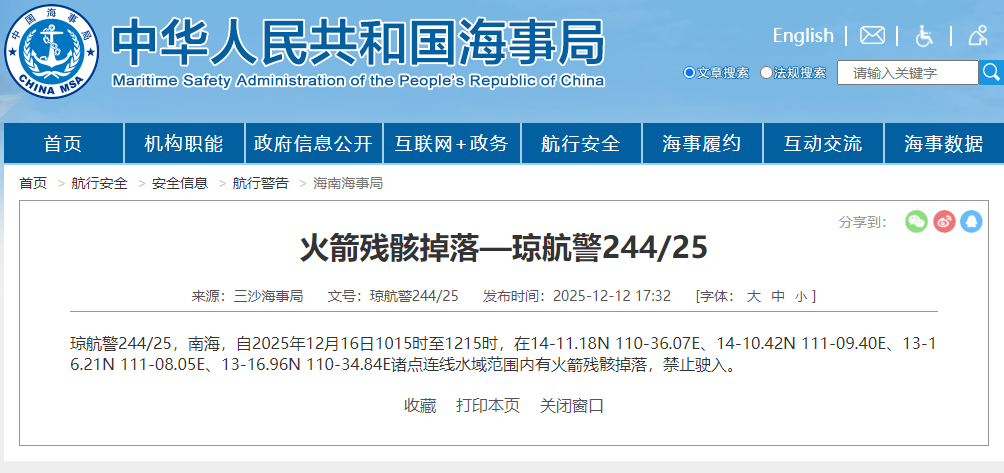Open the 机构职能 navigation menu

pos(184,144)
